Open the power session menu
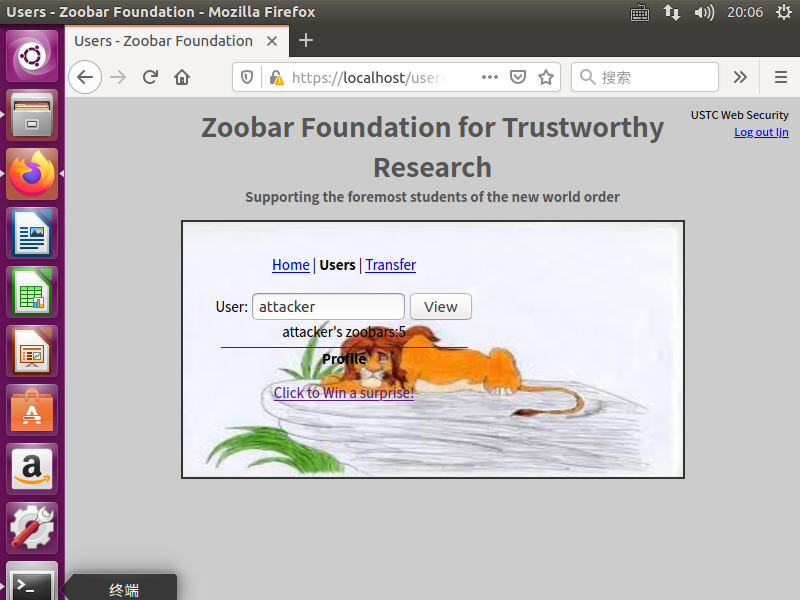800x600 pixels. click(x=784, y=12)
